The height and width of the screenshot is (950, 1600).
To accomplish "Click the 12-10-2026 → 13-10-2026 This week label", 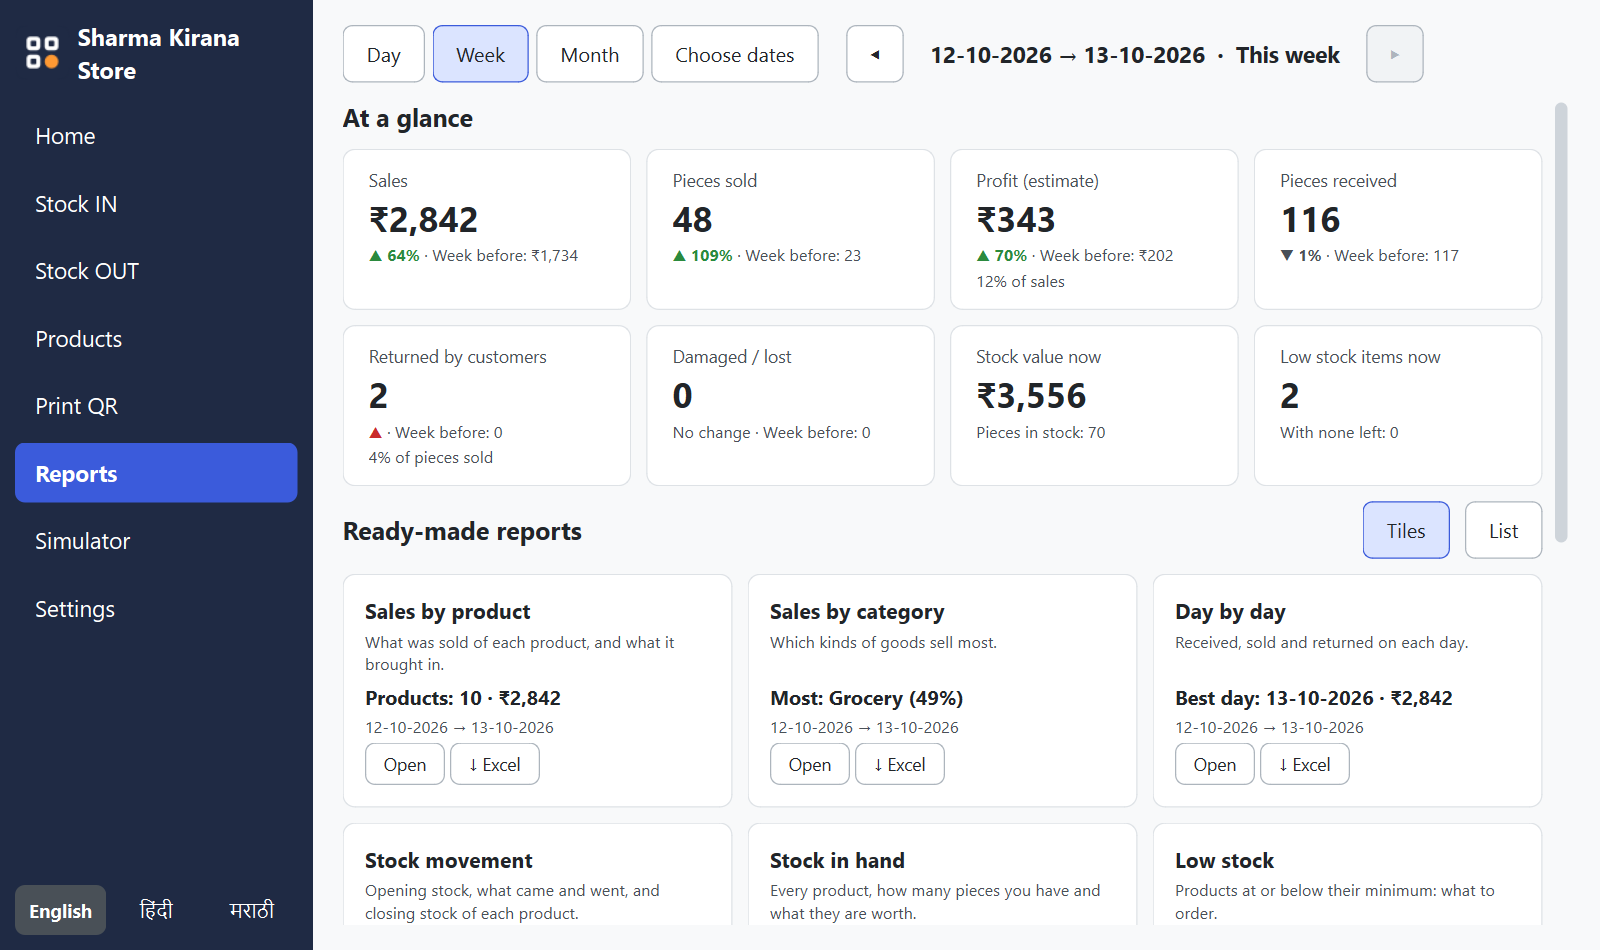I will tap(1135, 55).
